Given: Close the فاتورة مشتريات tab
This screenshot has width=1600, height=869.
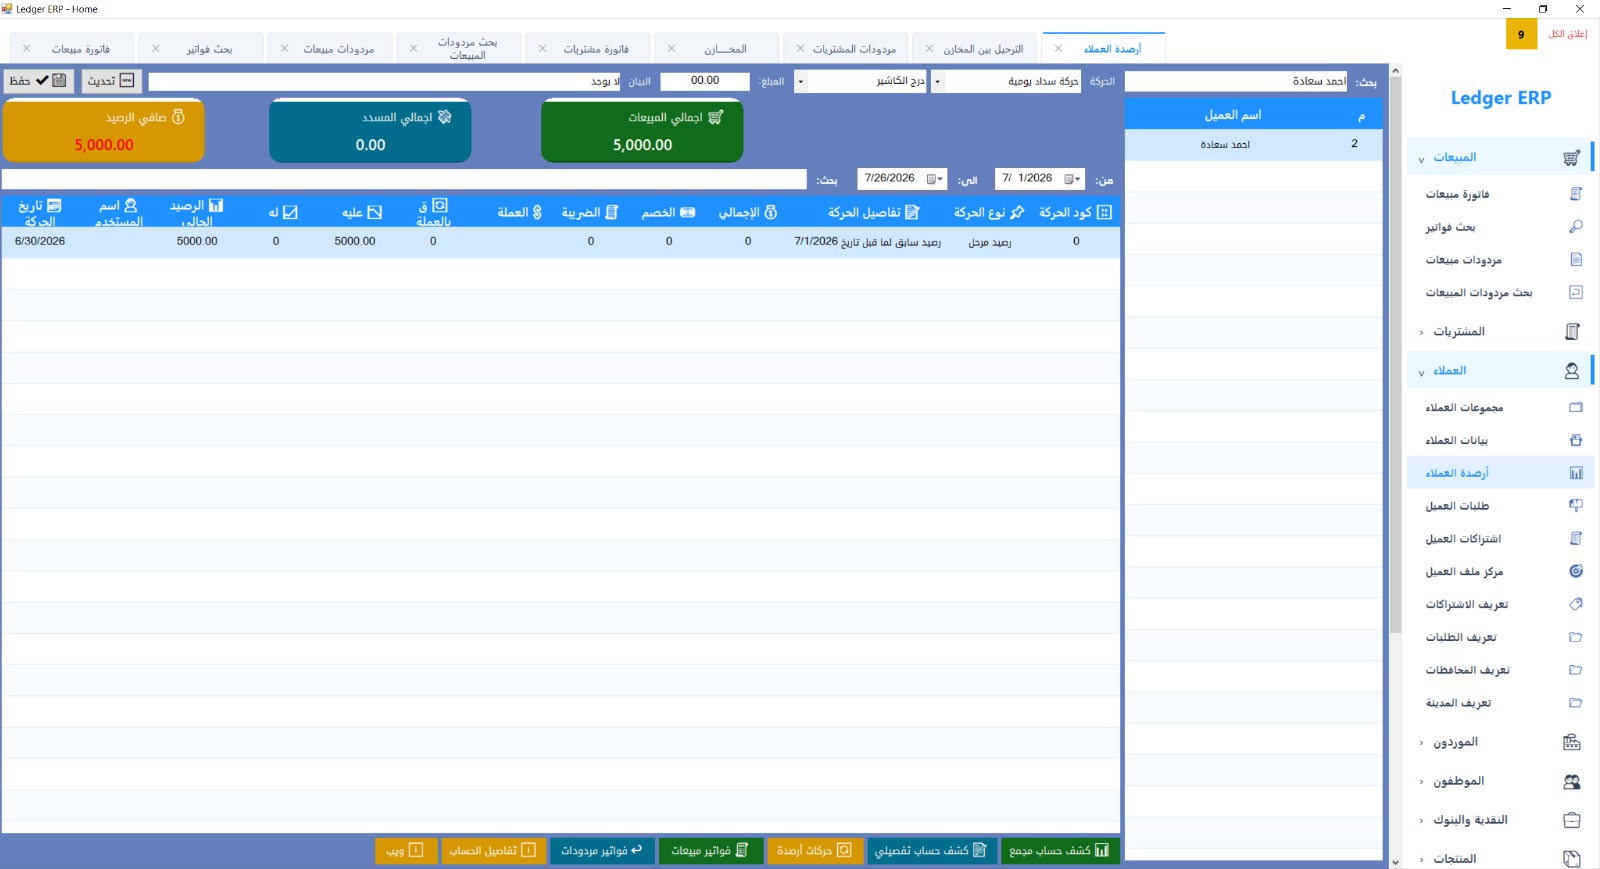Looking at the screenshot, I should click(543, 49).
